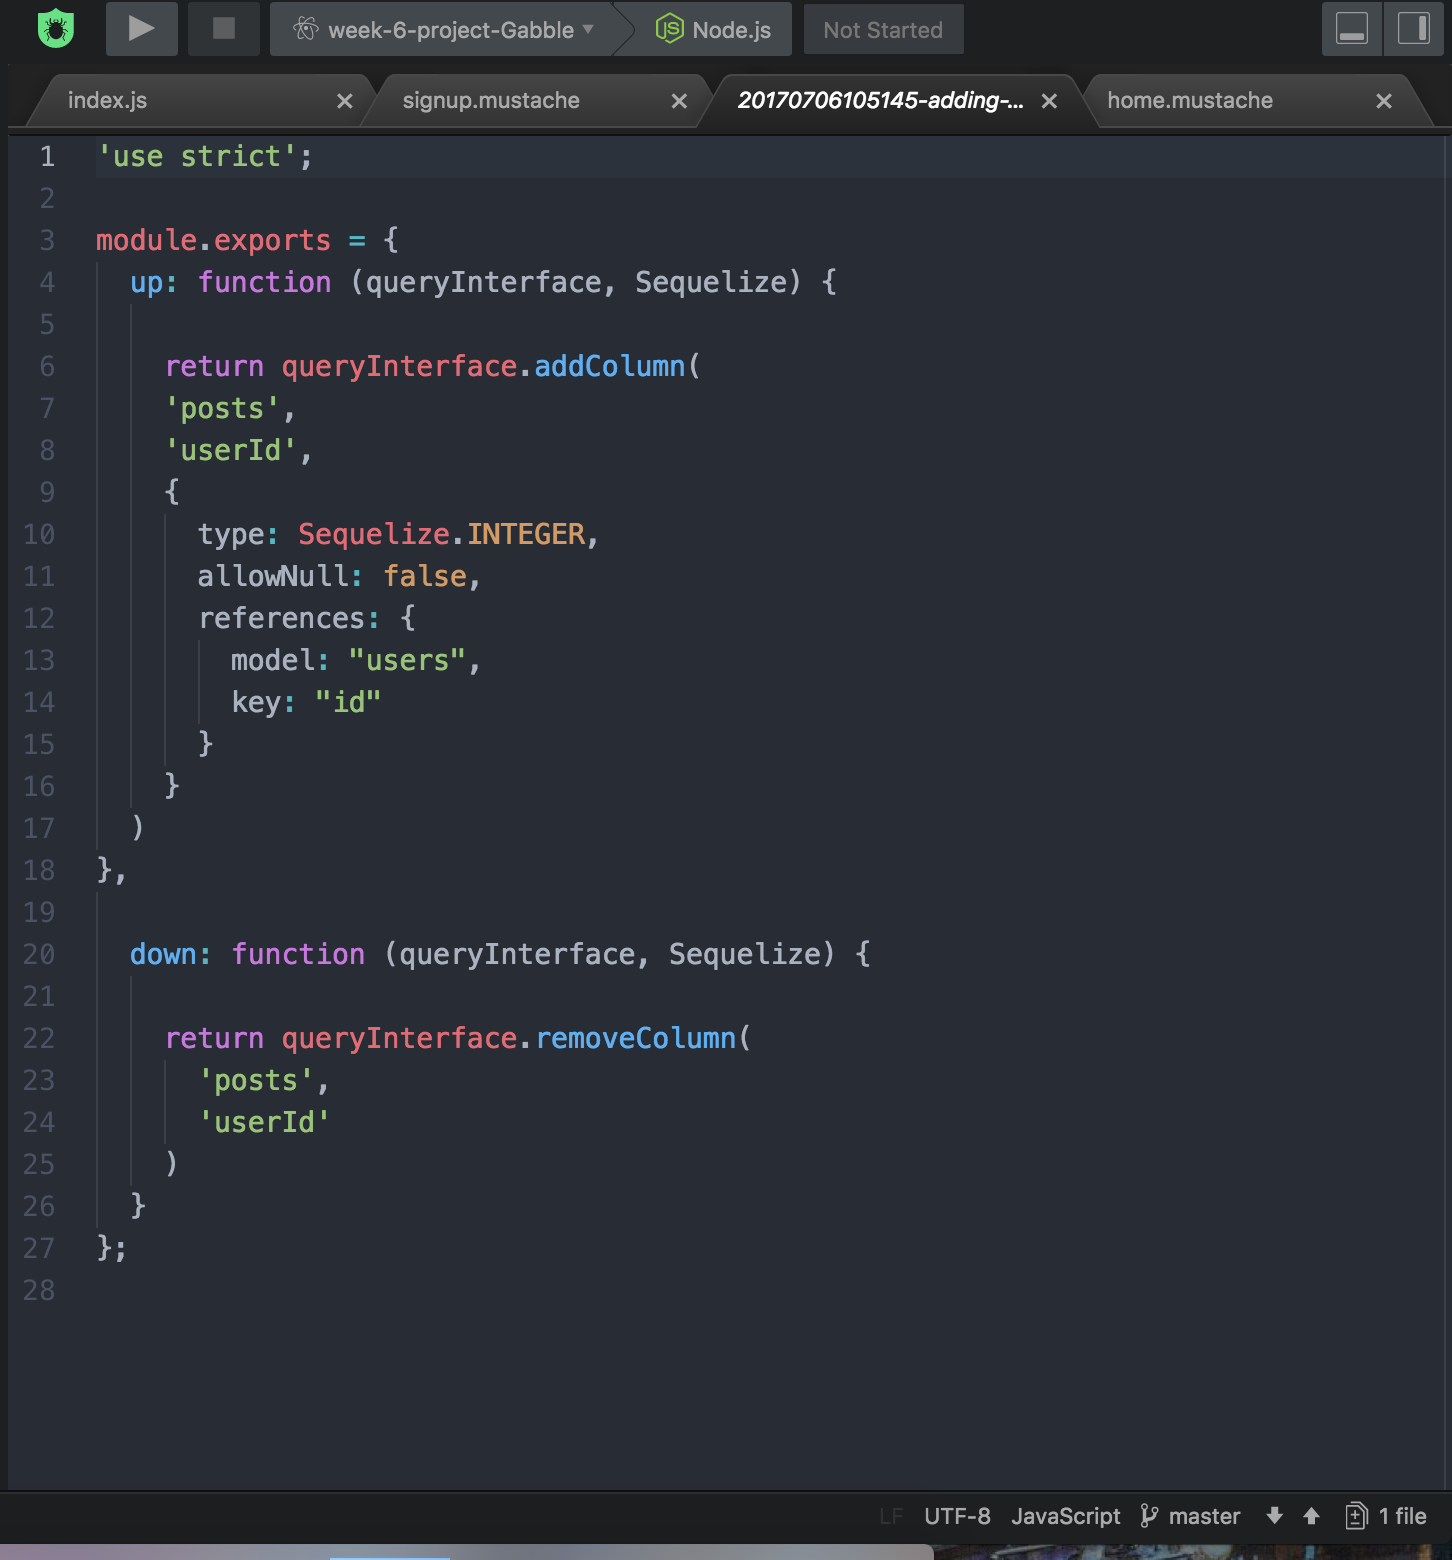
Task: Click the git push up-arrow icon
Action: pyautogui.click(x=1311, y=1516)
